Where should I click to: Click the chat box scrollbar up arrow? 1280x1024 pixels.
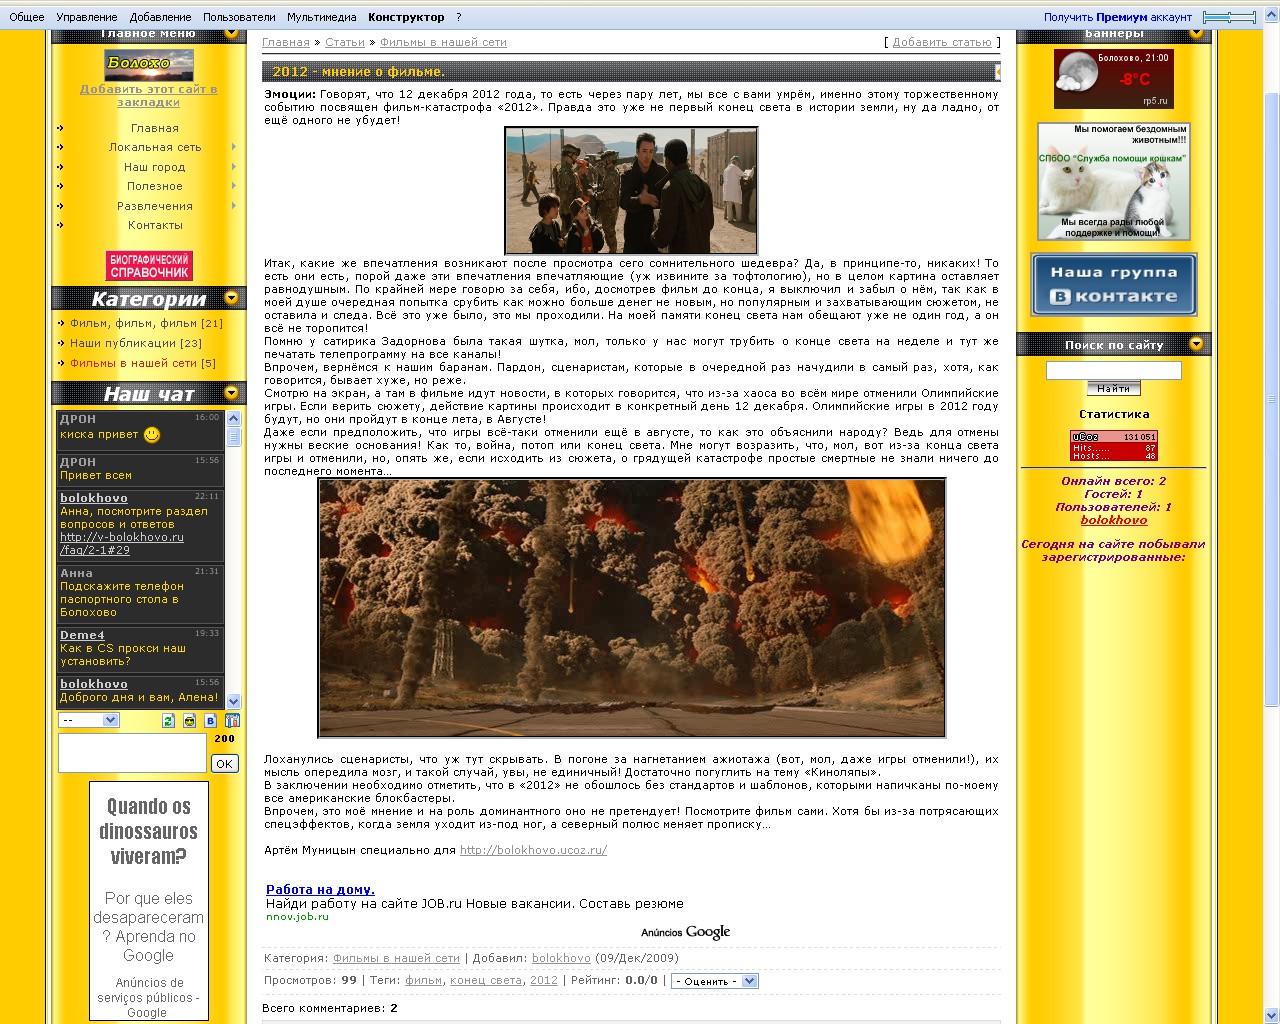[234, 418]
